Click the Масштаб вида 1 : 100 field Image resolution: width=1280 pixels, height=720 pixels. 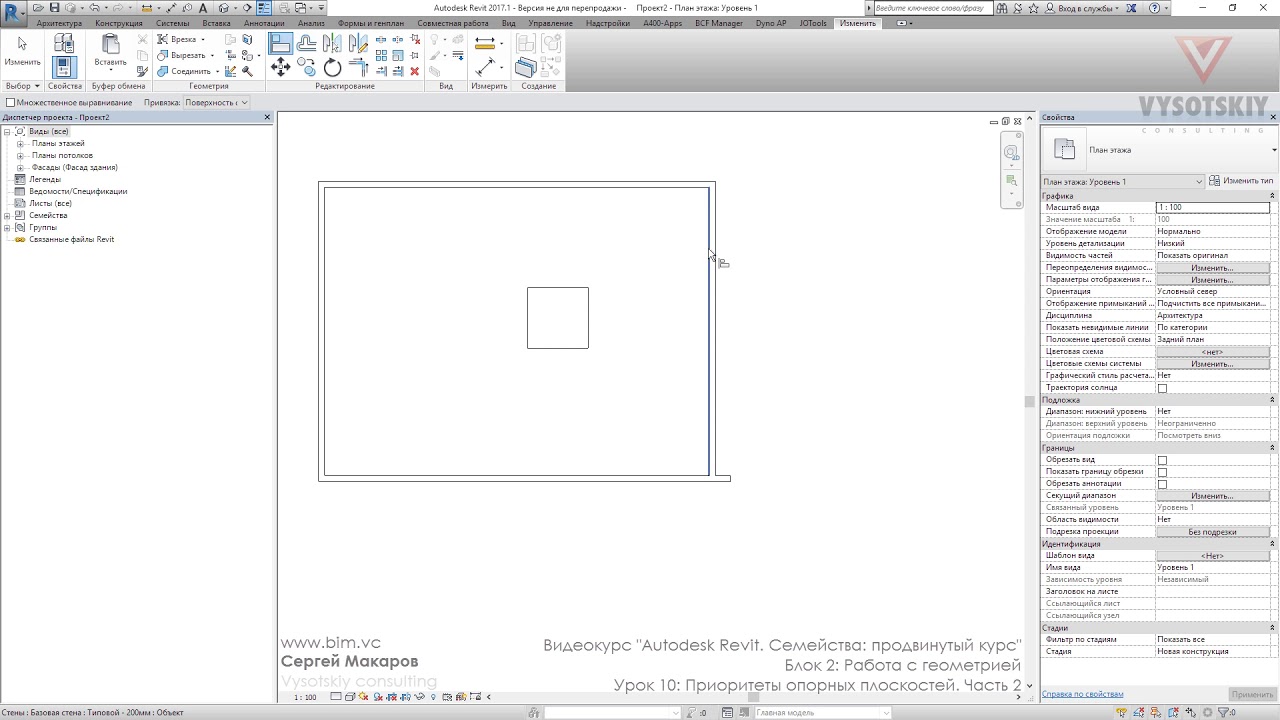(1212, 207)
